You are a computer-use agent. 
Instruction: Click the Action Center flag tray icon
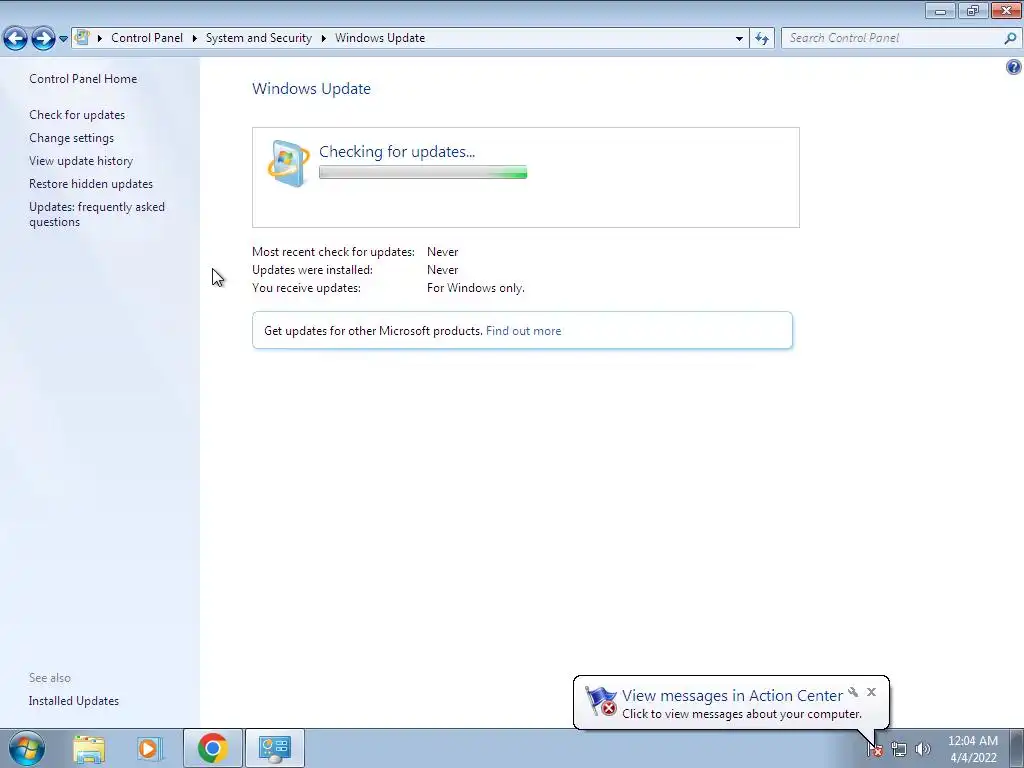click(x=875, y=749)
